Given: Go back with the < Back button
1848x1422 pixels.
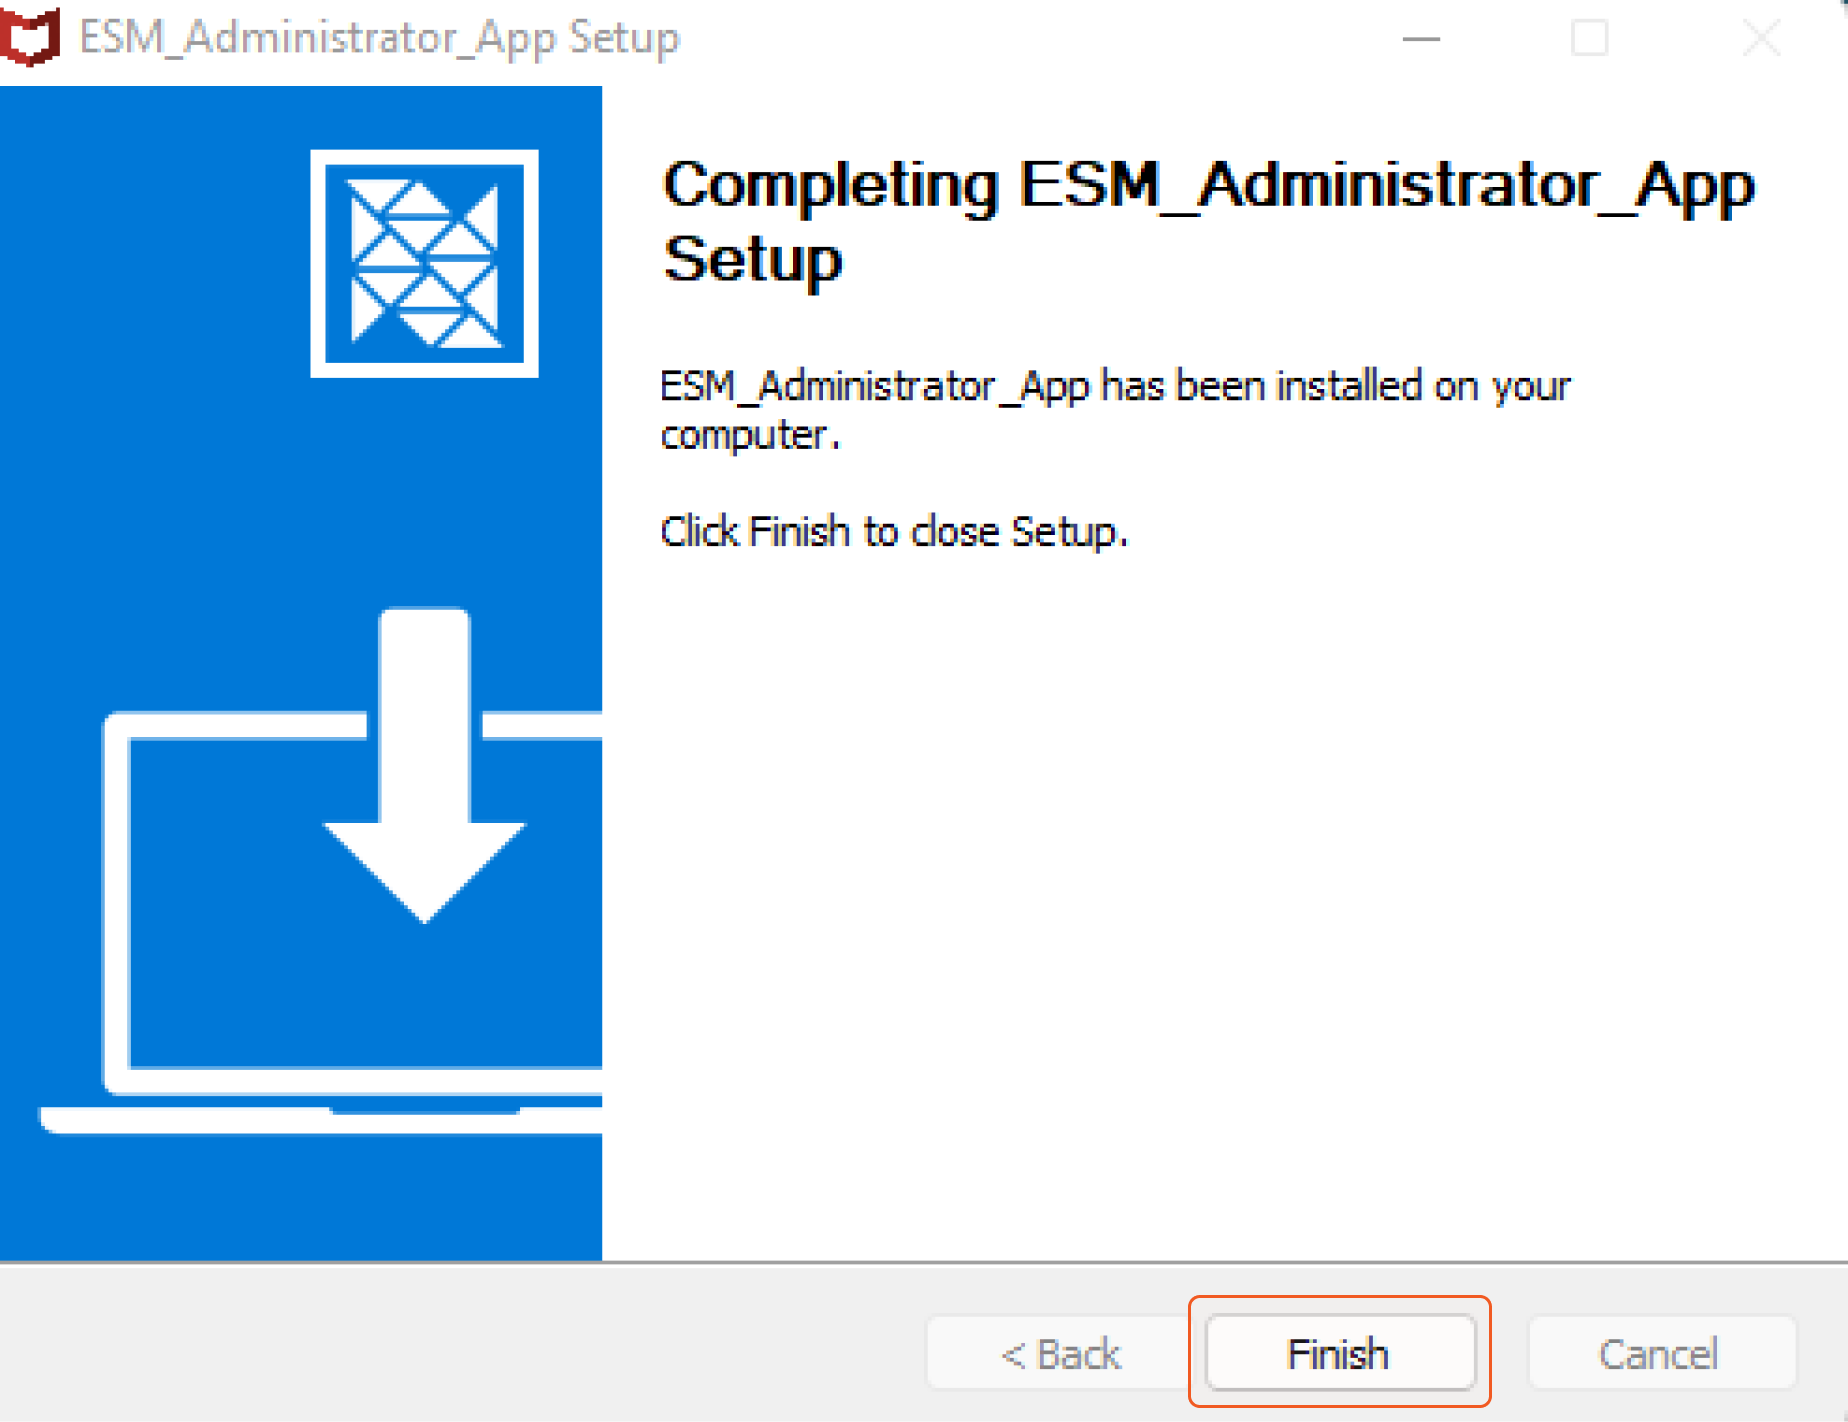Looking at the screenshot, I should (1060, 1354).
